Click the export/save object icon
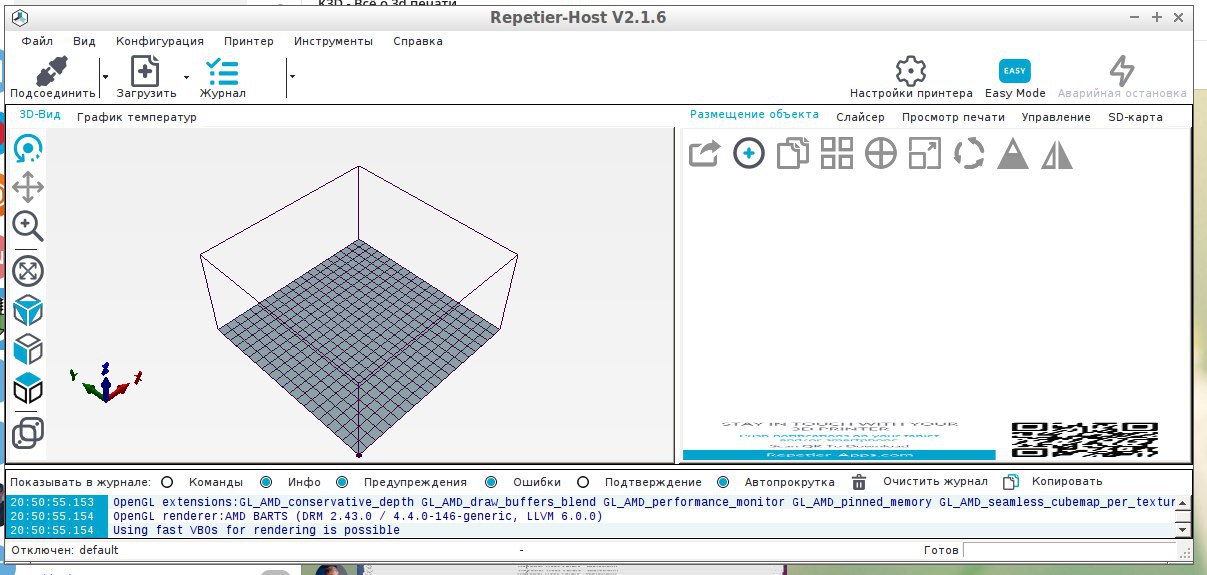 tap(705, 153)
